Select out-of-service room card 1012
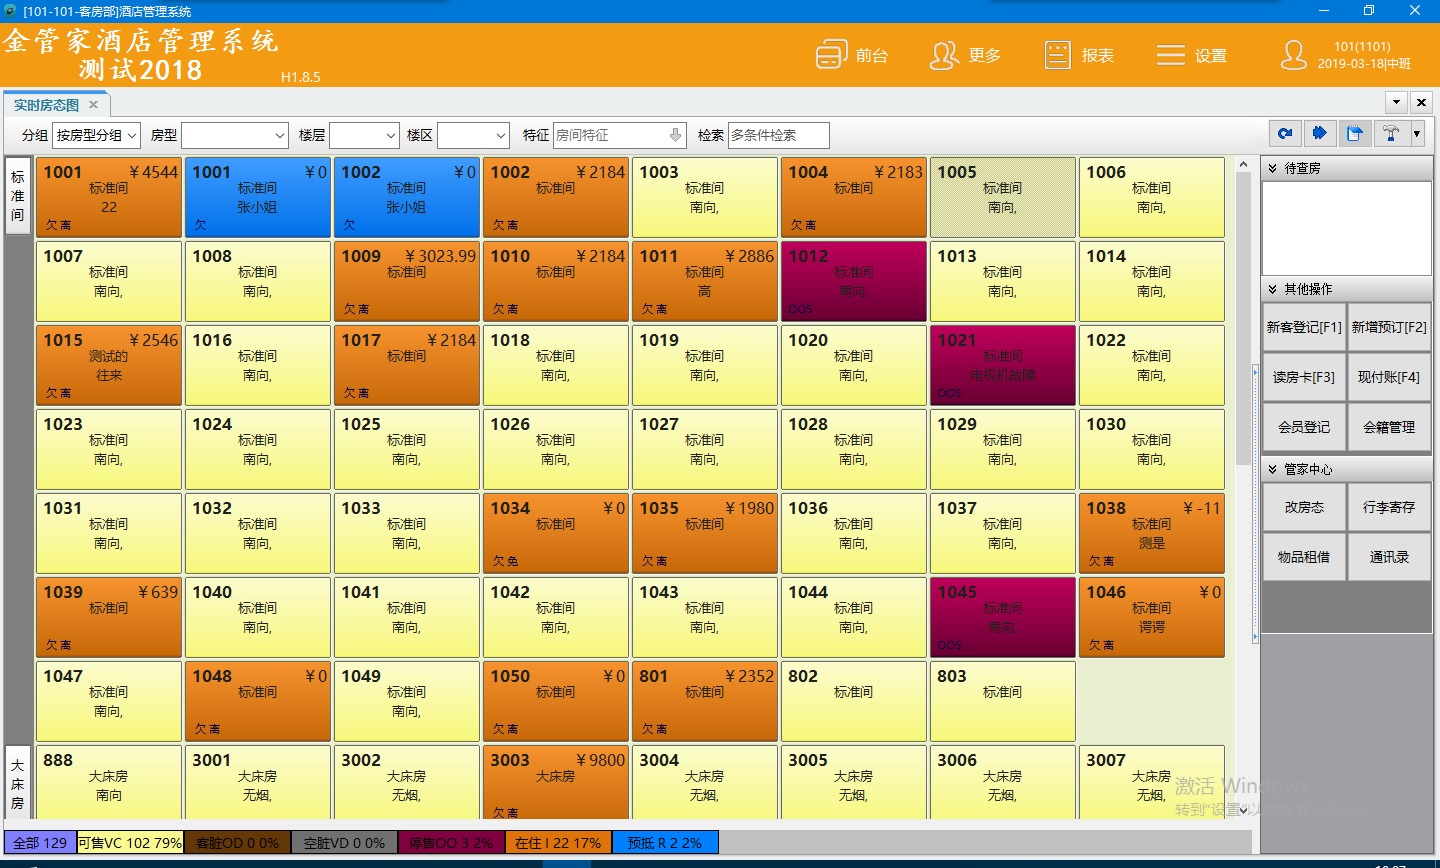Viewport: 1440px width, 868px height. (x=854, y=281)
